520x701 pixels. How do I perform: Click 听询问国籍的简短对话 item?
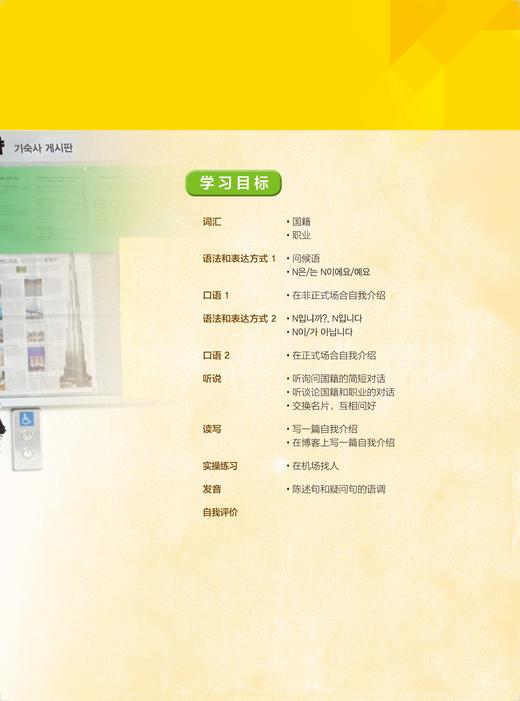tap(338, 379)
